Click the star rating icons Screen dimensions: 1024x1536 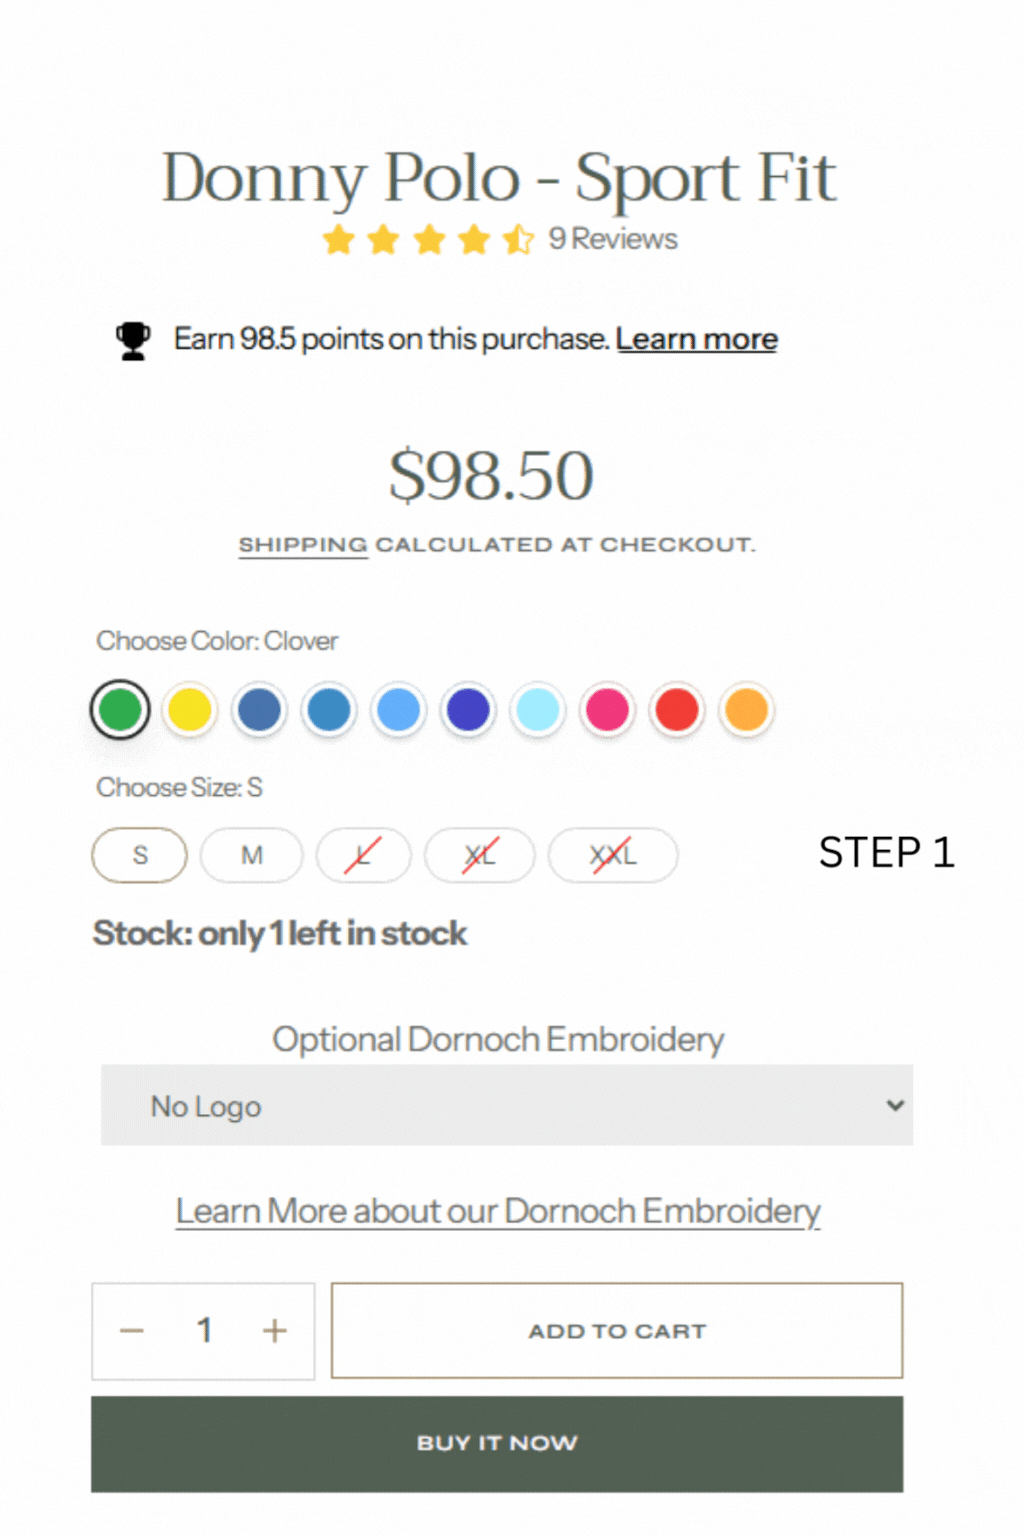point(428,240)
